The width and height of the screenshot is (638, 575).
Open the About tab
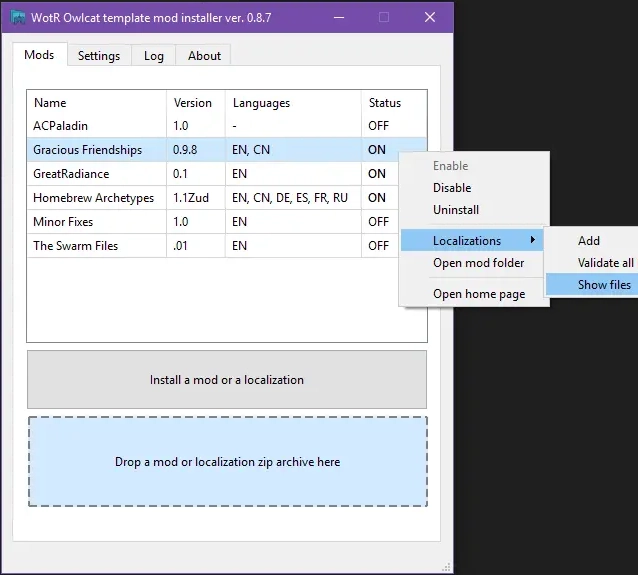click(x=204, y=55)
